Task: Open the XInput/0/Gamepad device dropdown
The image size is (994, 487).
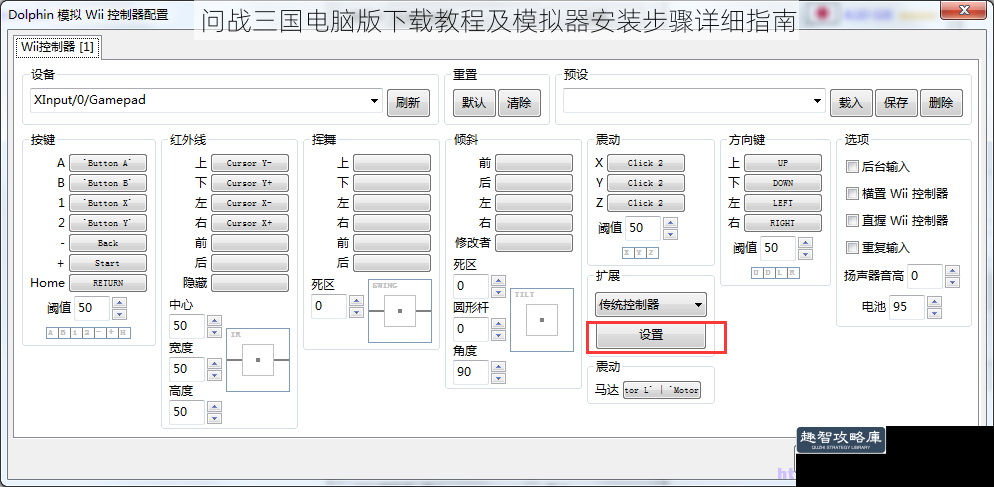Action: point(206,101)
